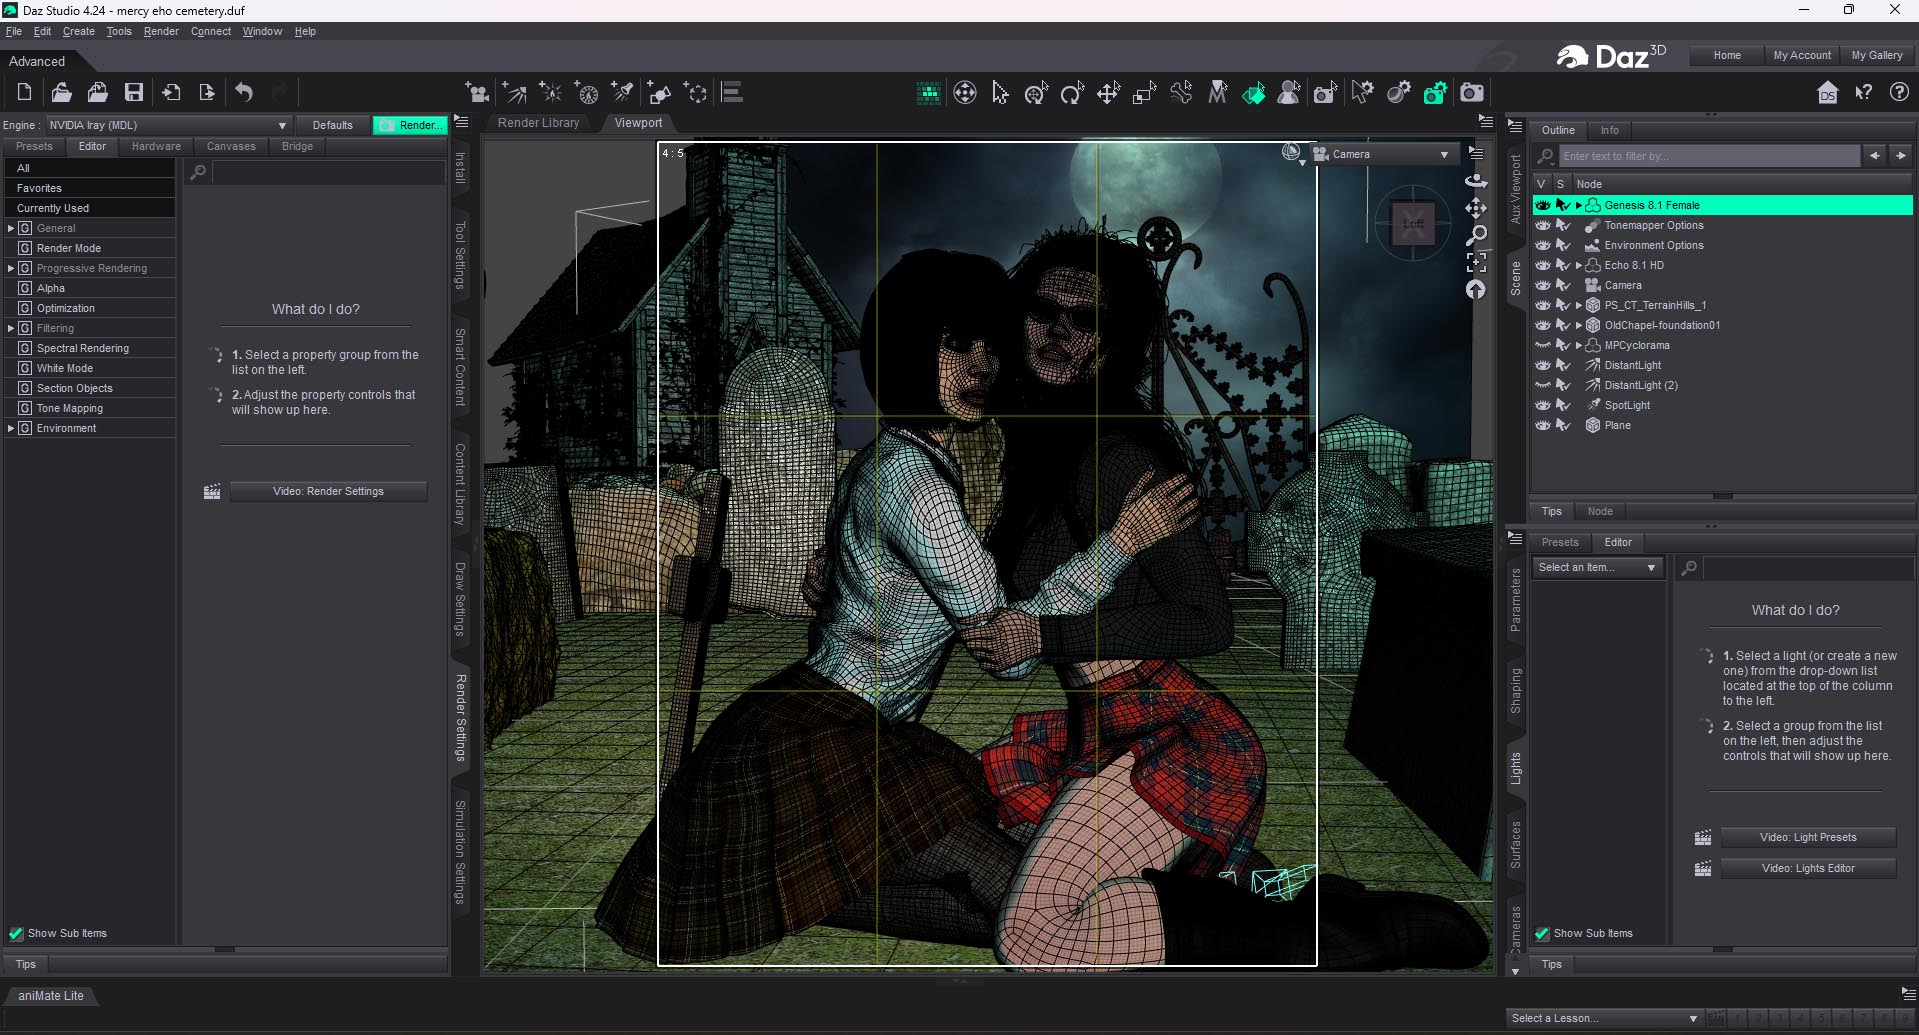Open the Select an Item dropdown
Image resolution: width=1919 pixels, height=1035 pixels.
click(1597, 567)
